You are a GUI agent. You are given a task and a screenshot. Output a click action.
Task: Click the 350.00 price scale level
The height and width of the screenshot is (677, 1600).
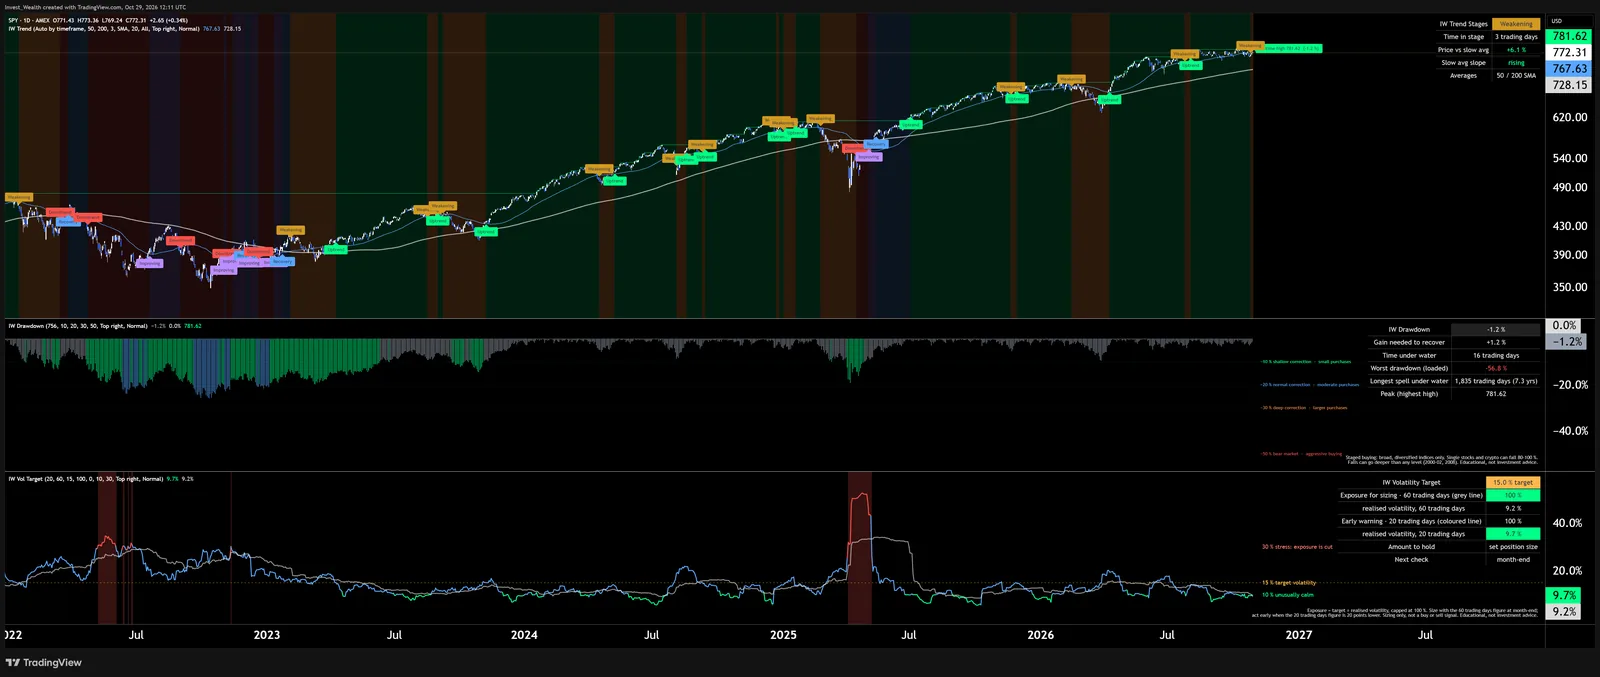1569,287
